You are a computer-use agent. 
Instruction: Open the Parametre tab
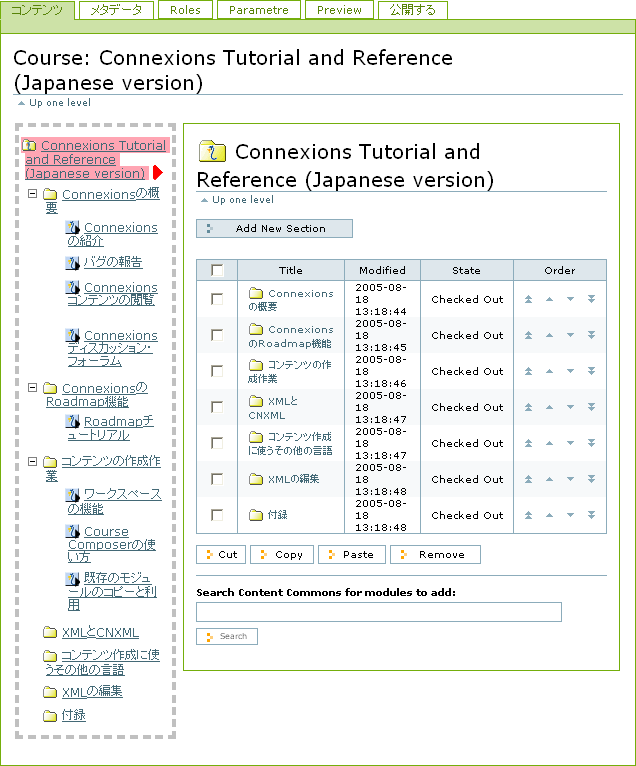[259, 10]
